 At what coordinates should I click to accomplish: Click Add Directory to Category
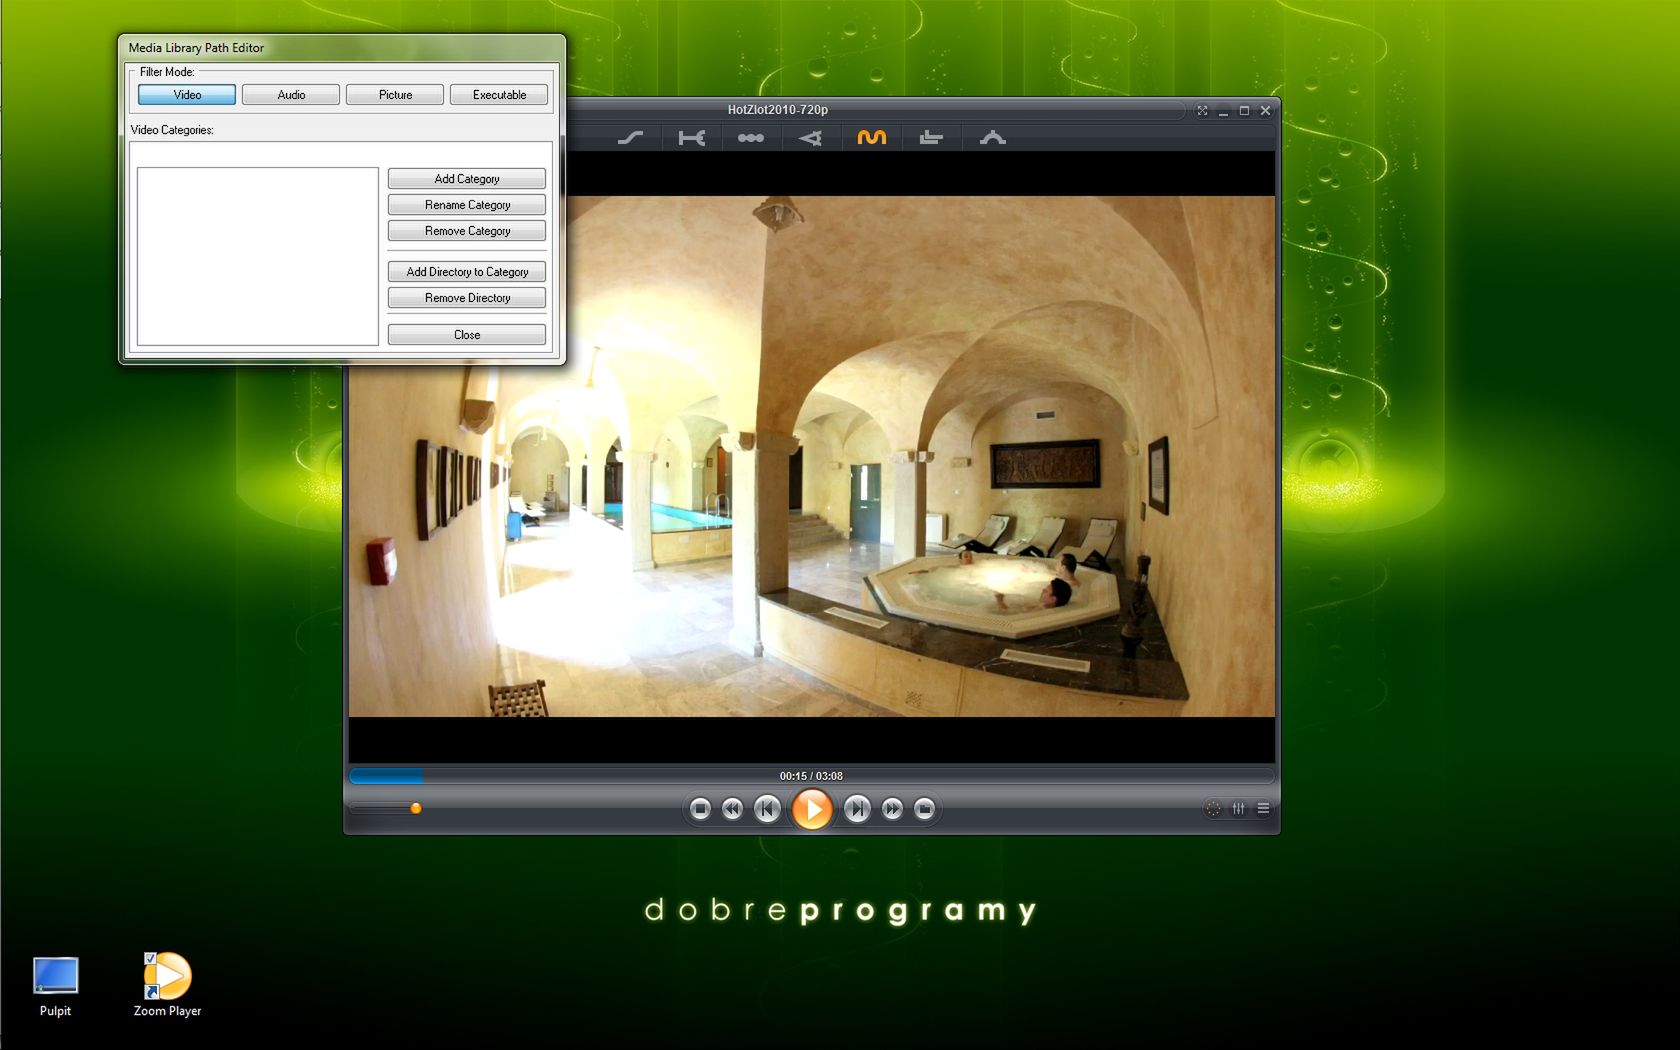467,272
